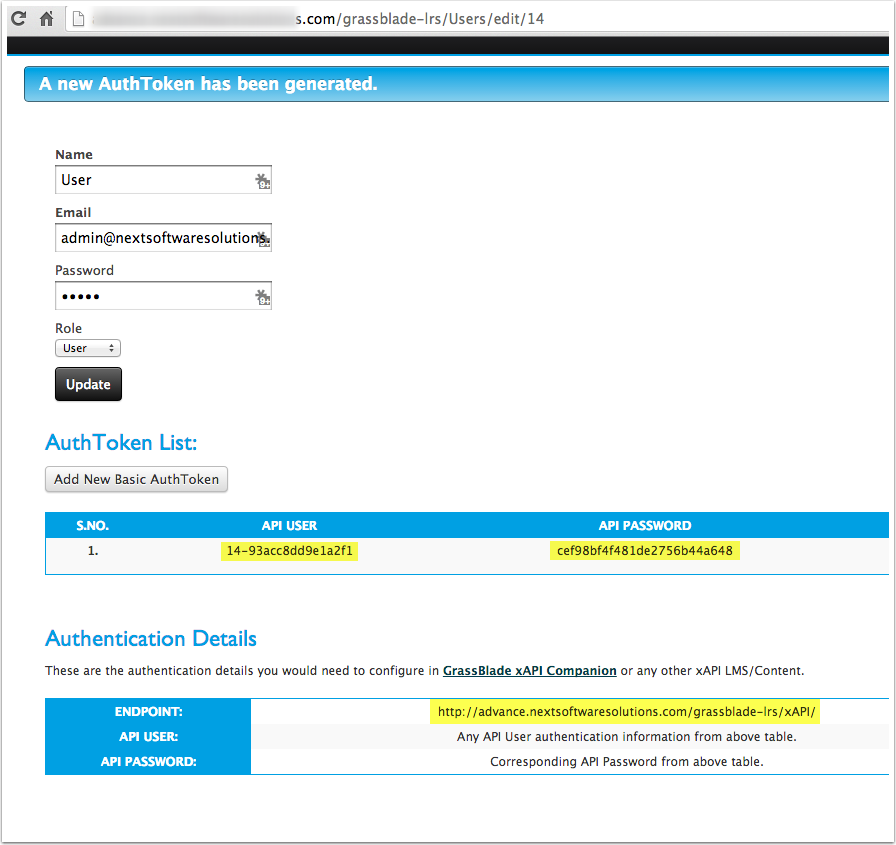Open the Role dropdown
Screen dimensions: 896x845
(88, 348)
